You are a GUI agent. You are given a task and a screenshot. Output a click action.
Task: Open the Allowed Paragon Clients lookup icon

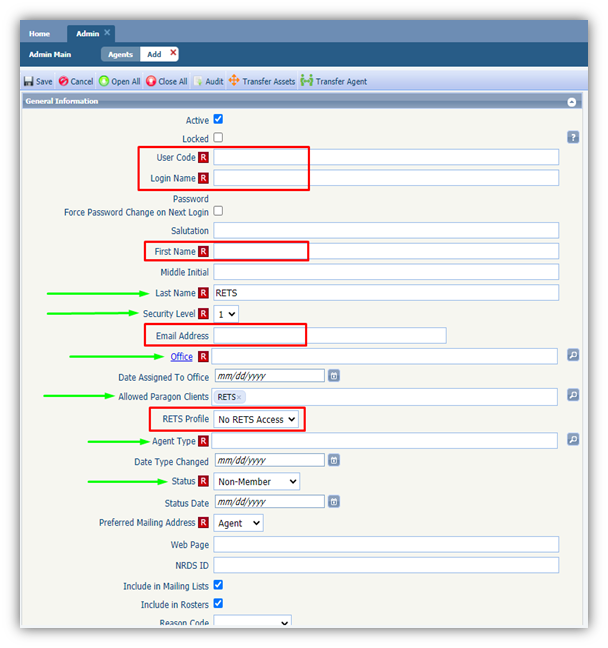click(573, 395)
